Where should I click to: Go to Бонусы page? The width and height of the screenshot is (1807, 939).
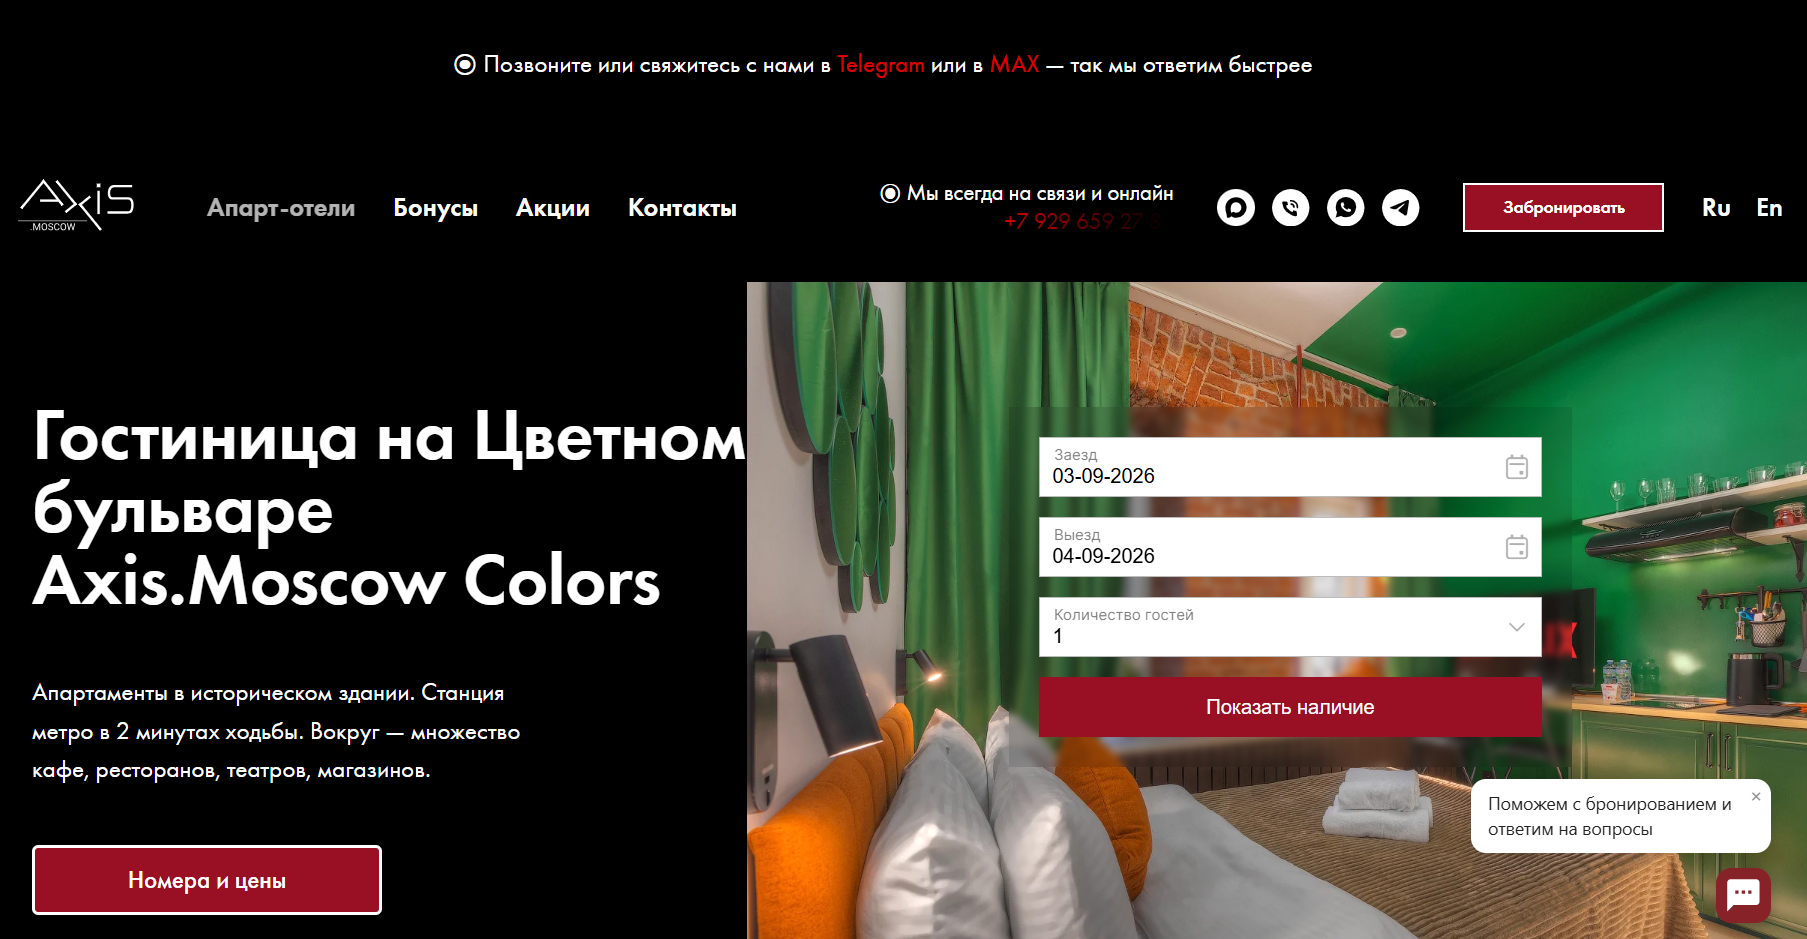click(x=435, y=208)
